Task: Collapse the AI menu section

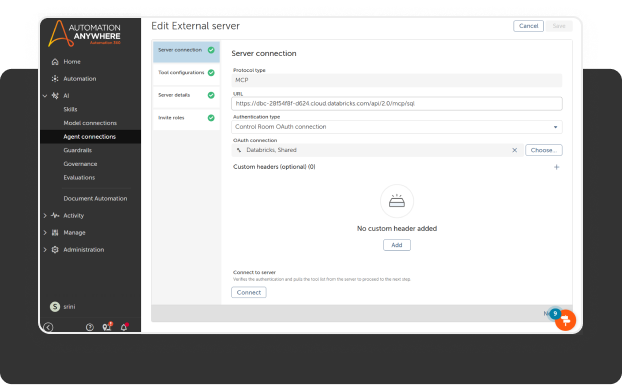Action: (45, 96)
